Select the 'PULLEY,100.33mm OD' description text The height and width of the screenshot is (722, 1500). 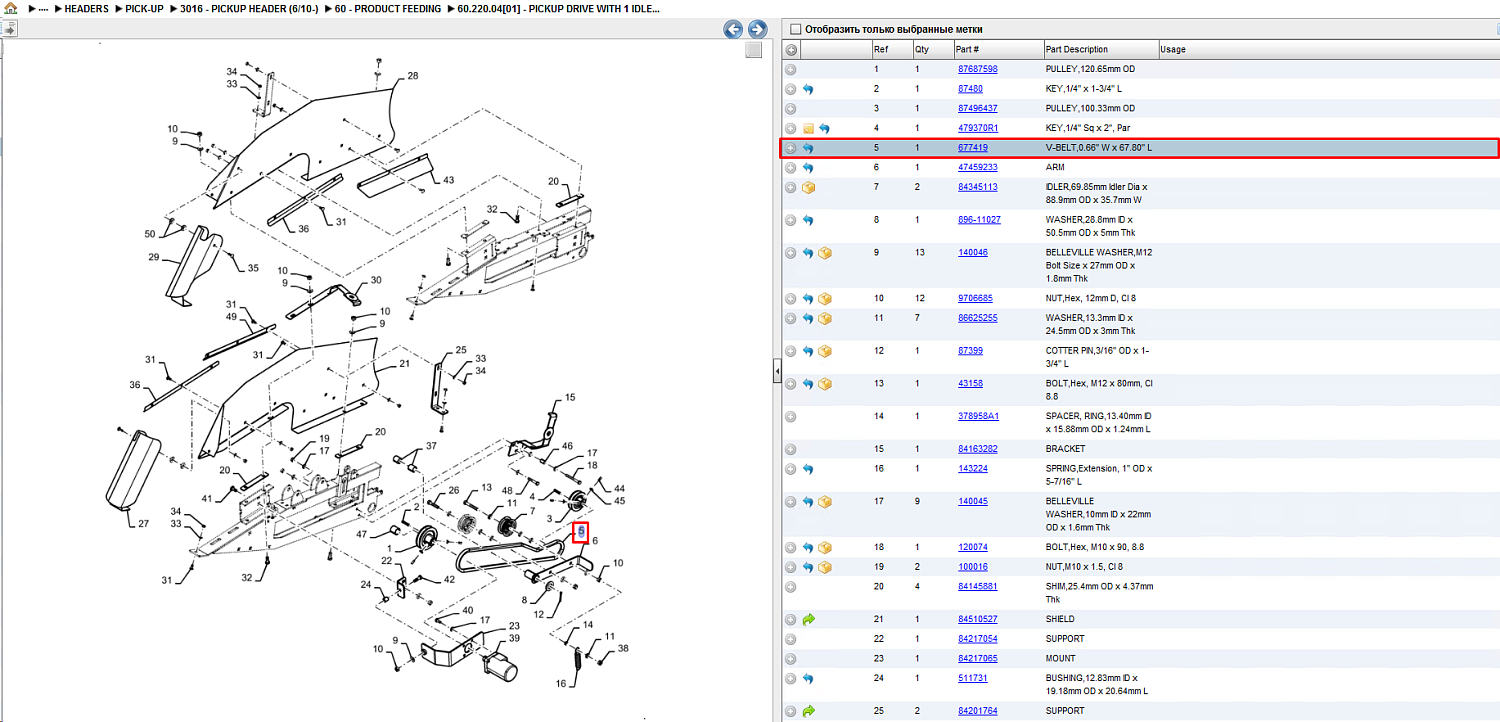[x=1091, y=108]
